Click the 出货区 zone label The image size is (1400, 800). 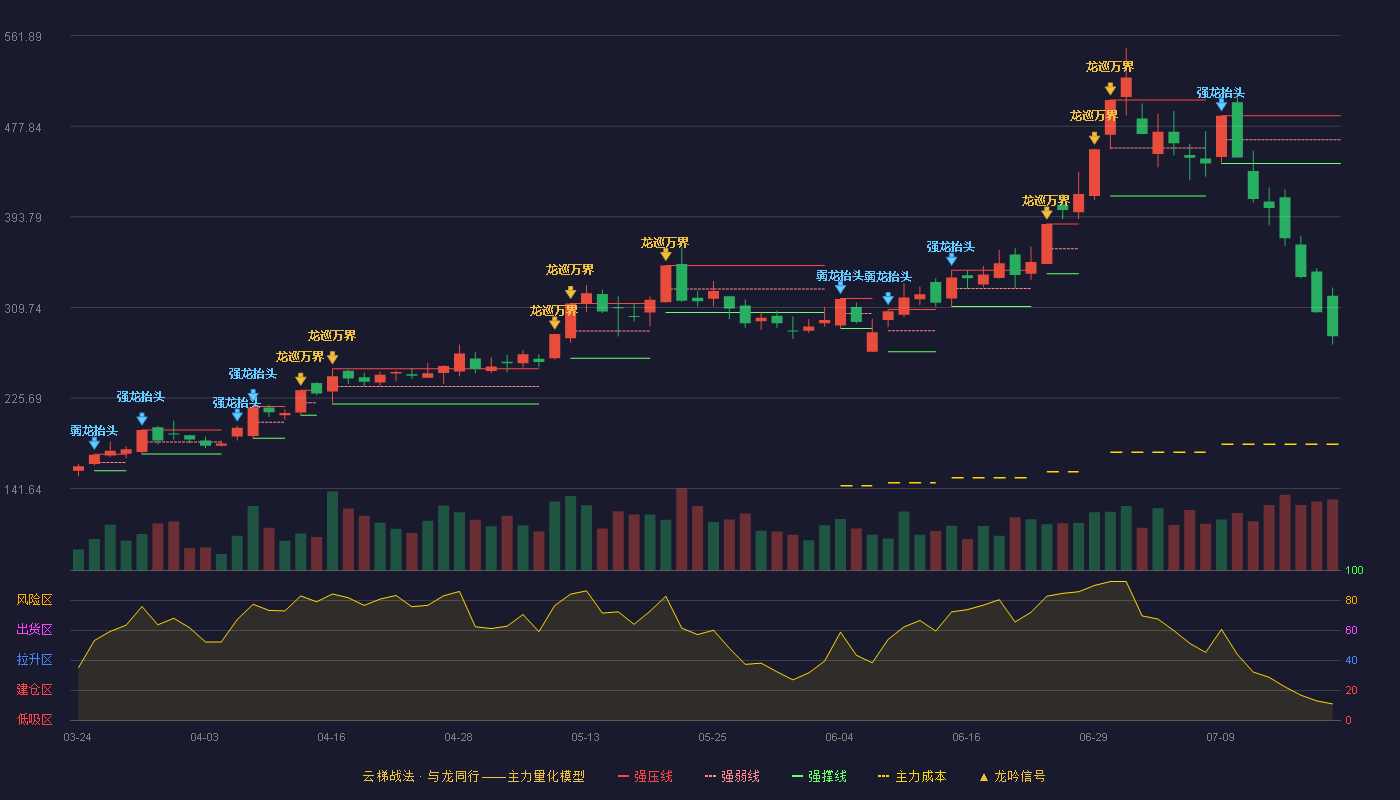(x=34, y=630)
